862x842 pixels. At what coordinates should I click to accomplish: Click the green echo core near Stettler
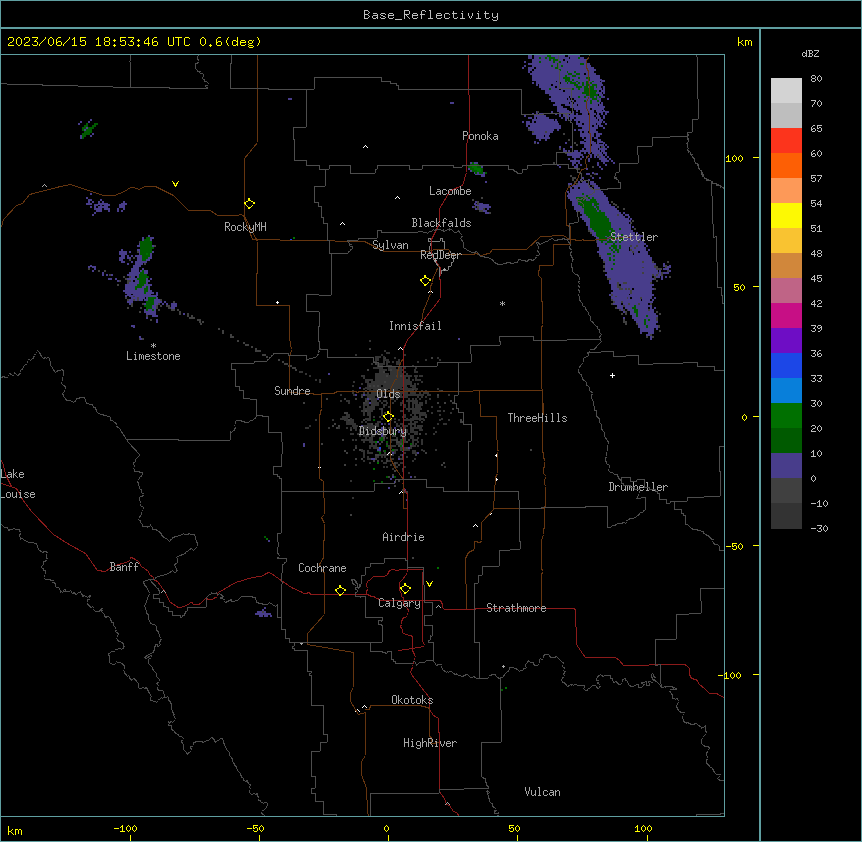(597, 219)
